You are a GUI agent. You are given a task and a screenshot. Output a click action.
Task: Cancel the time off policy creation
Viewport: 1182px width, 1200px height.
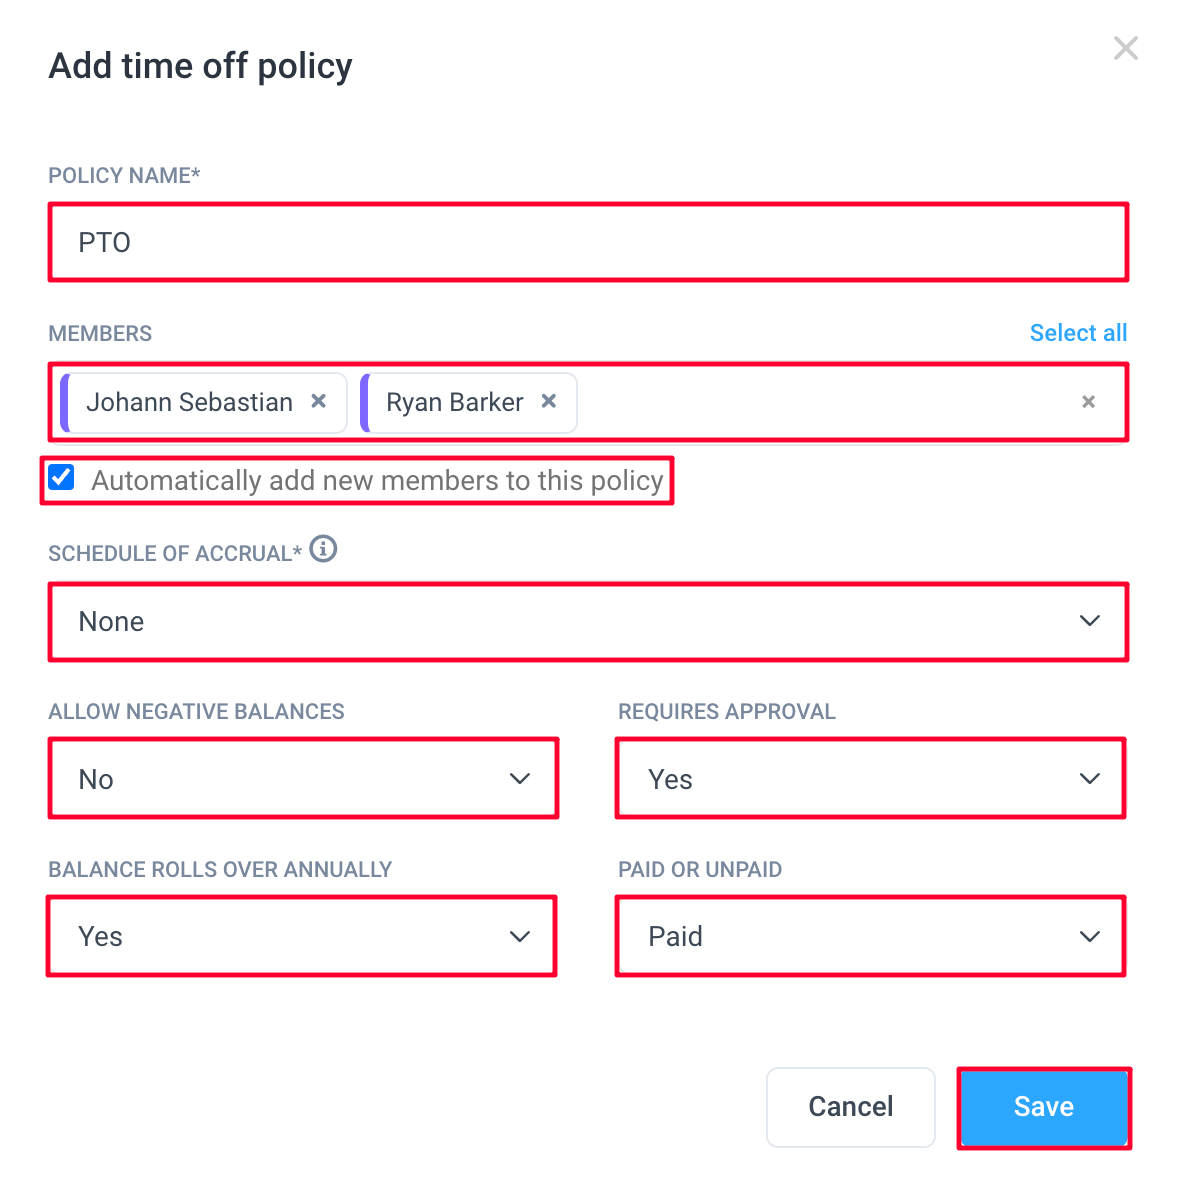click(850, 1107)
